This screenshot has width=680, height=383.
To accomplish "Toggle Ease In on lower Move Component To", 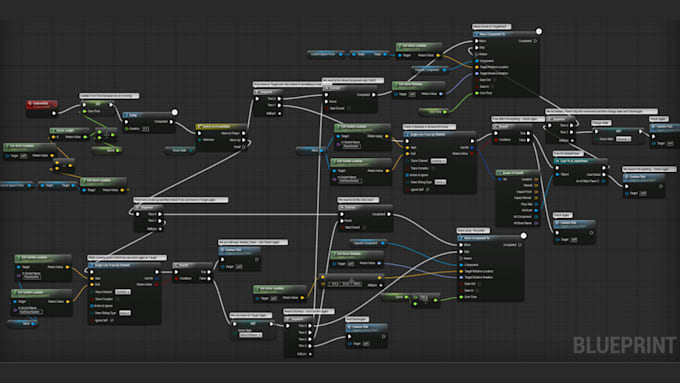I will (477, 290).
